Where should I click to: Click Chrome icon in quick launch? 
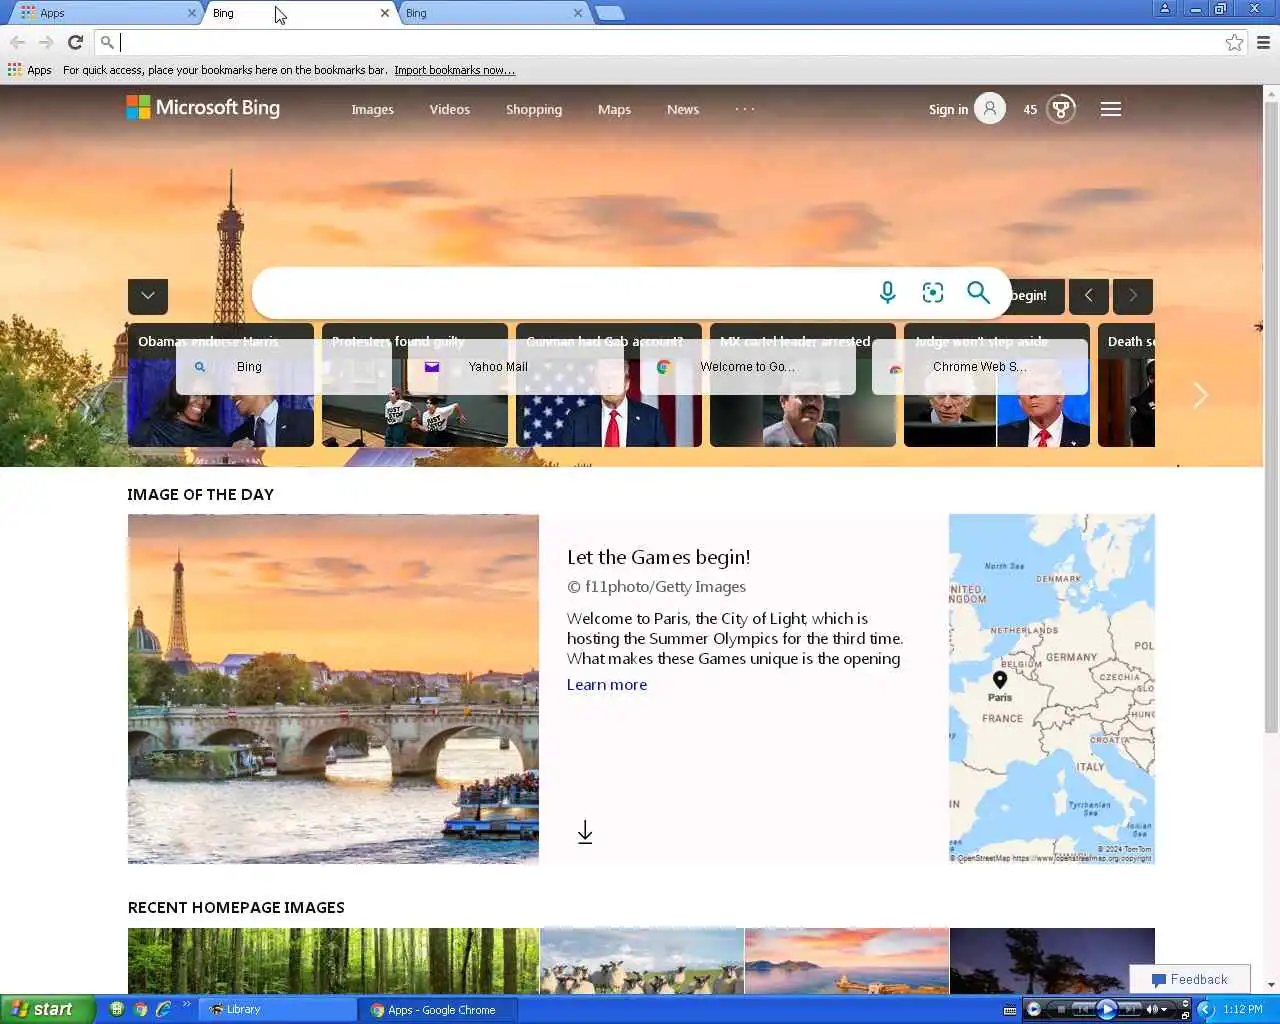point(140,1009)
